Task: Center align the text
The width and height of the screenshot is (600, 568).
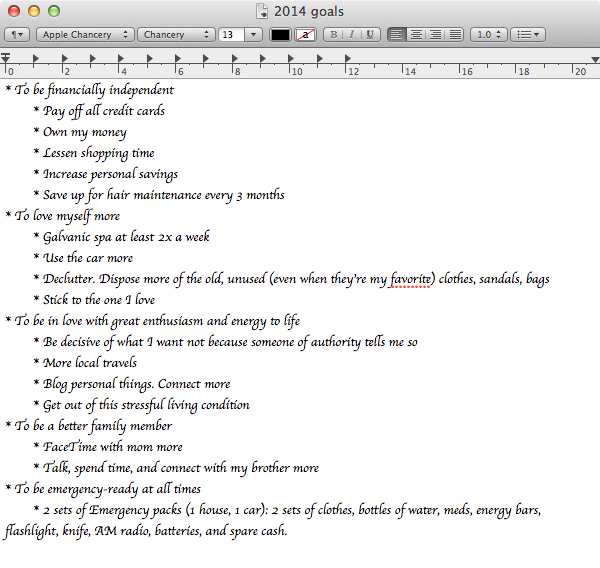Action: coord(416,34)
